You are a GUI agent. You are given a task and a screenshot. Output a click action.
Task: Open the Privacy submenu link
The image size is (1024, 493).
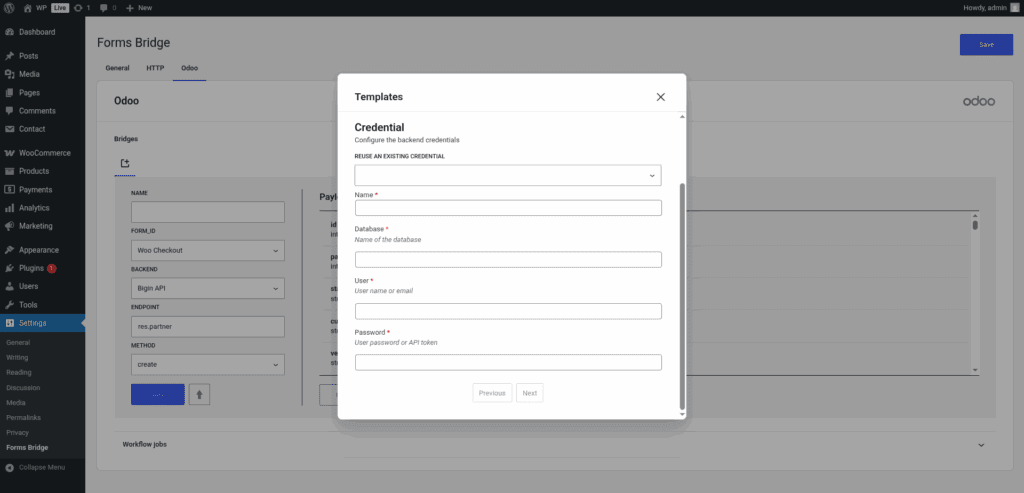pos(17,432)
